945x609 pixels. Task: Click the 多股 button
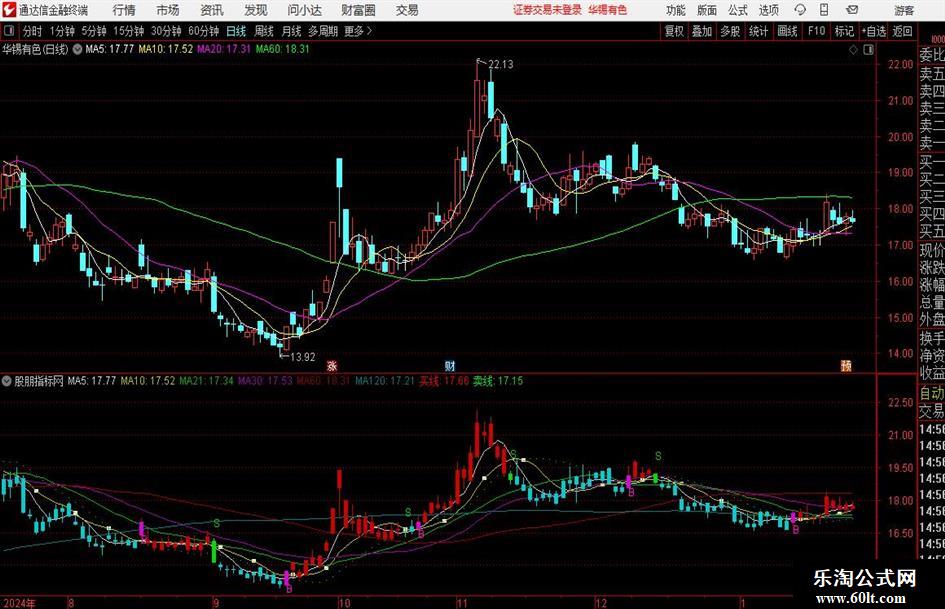[x=730, y=31]
